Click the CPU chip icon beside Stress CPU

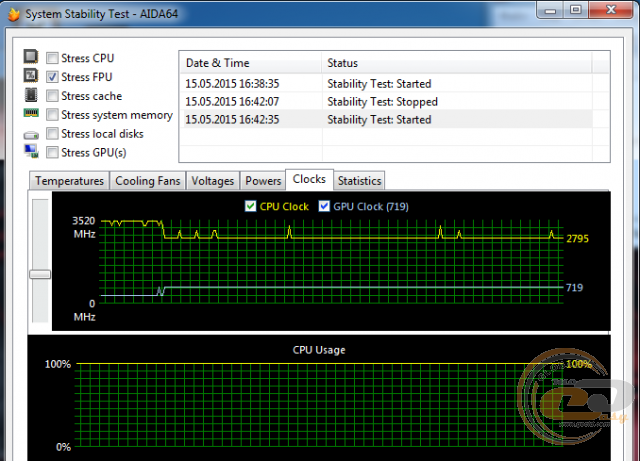click(x=31, y=56)
